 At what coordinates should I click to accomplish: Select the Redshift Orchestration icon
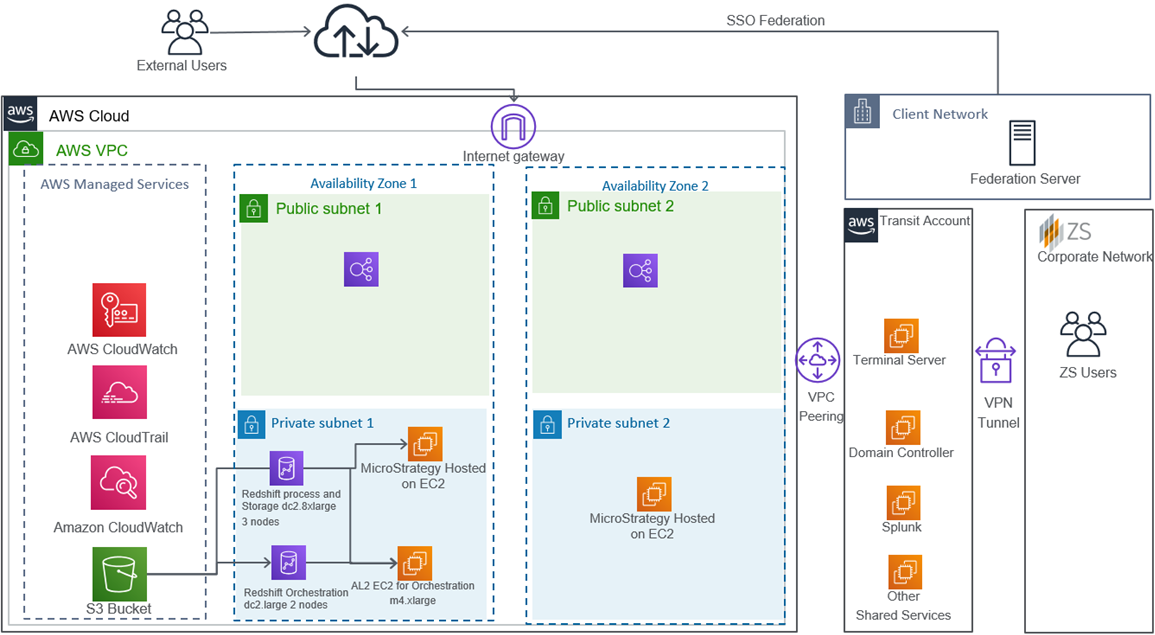coord(287,563)
